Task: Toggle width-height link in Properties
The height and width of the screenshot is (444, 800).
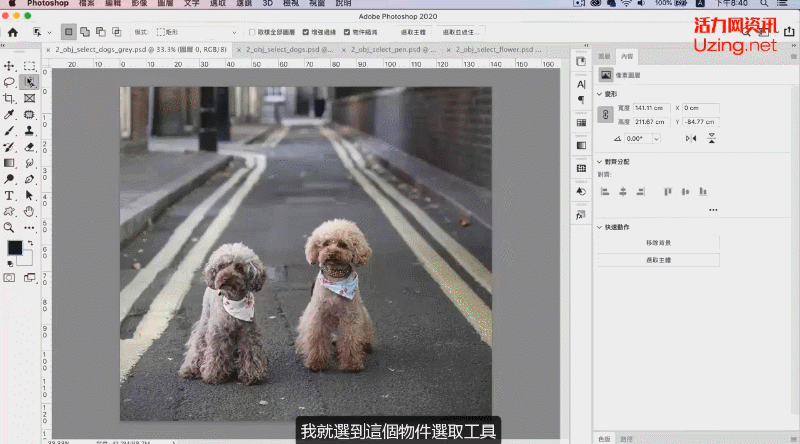Action: (606, 114)
